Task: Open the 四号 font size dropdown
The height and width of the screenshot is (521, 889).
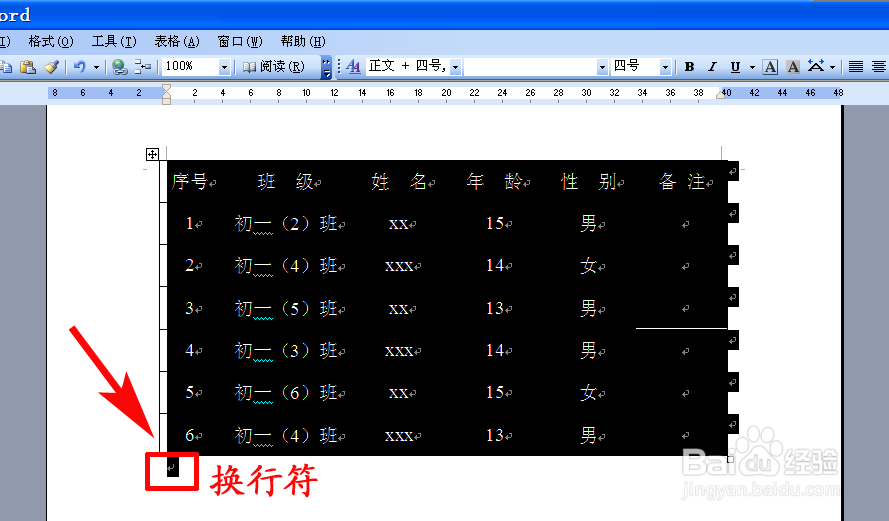Action: [665, 67]
